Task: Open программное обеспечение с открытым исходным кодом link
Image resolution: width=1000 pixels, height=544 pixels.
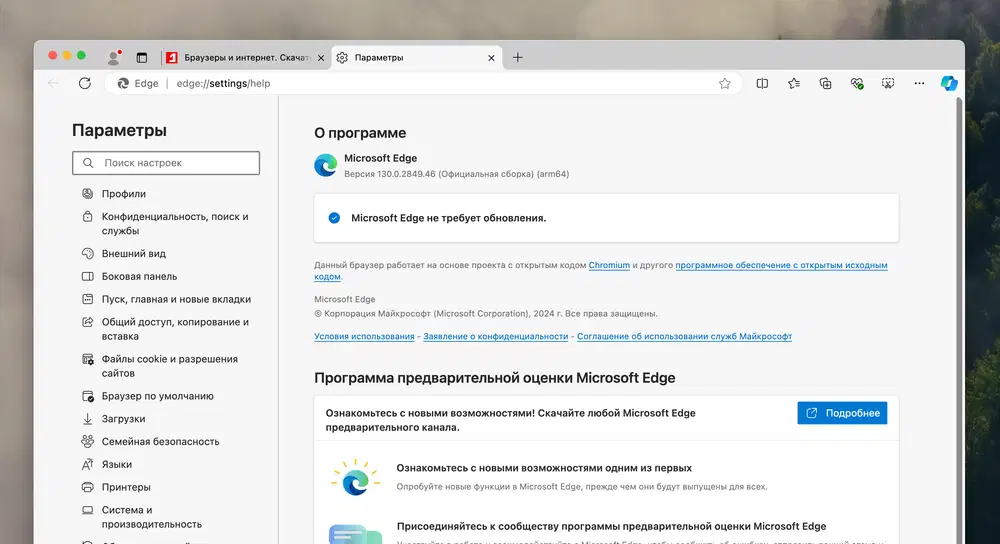Action: (x=781, y=265)
